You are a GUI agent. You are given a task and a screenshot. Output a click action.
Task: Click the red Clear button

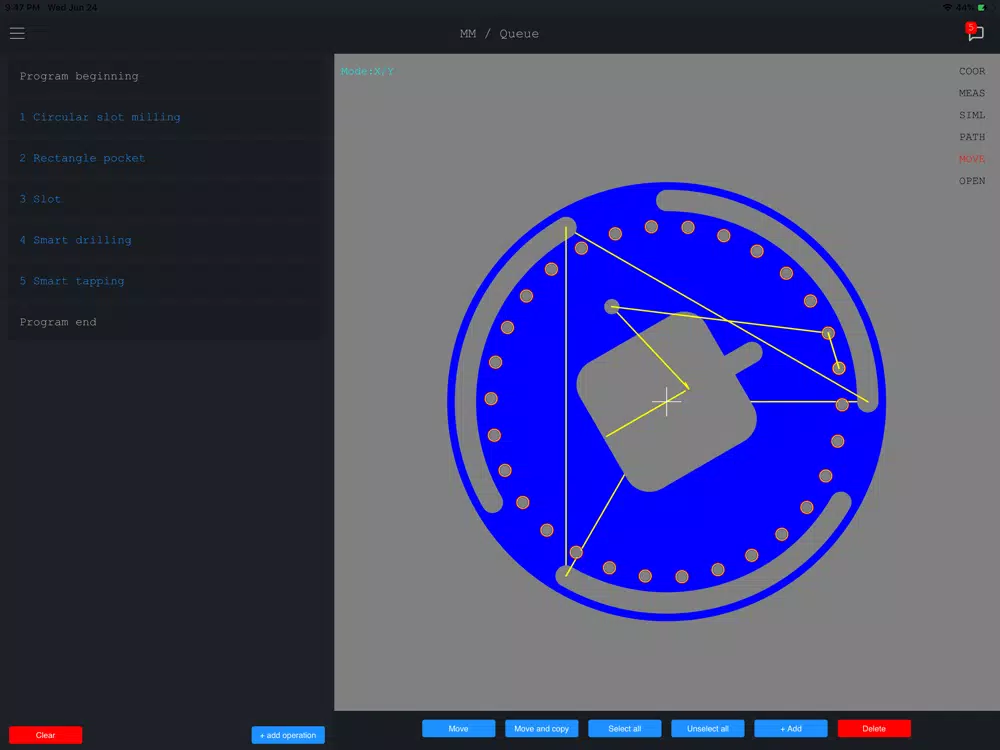pos(45,735)
